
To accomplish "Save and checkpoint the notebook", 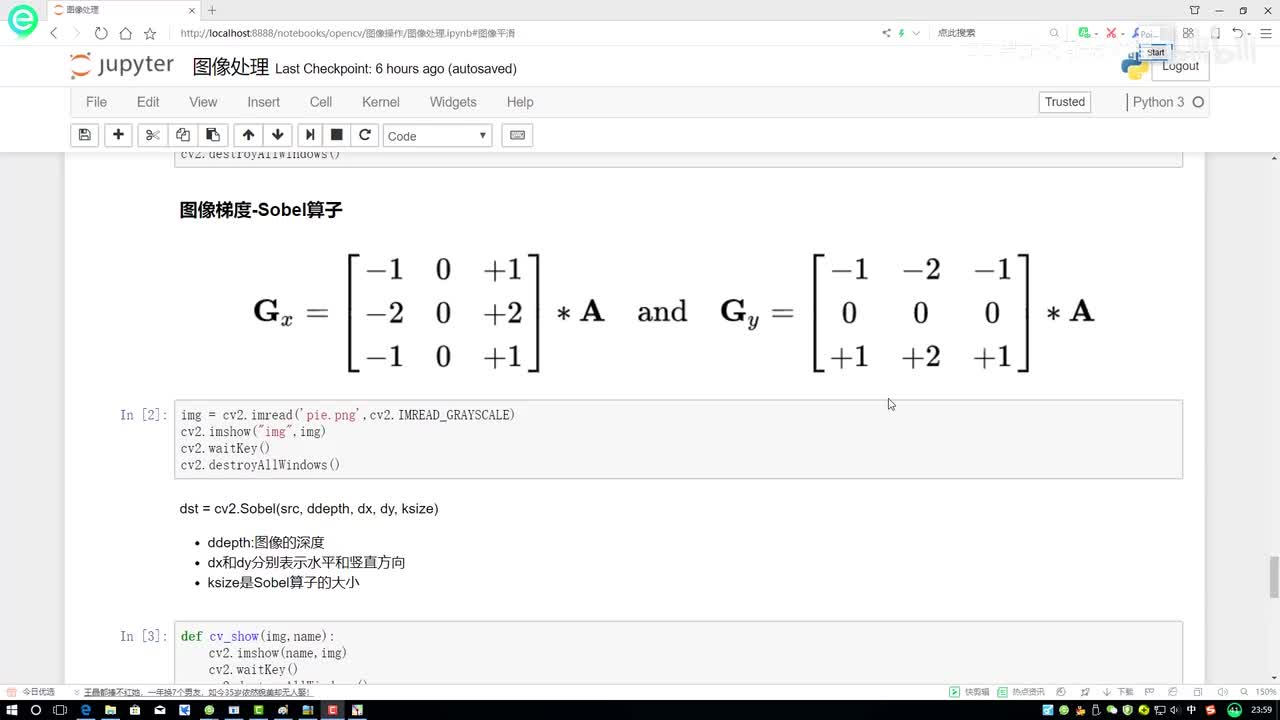I will click(x=85, y=135).
